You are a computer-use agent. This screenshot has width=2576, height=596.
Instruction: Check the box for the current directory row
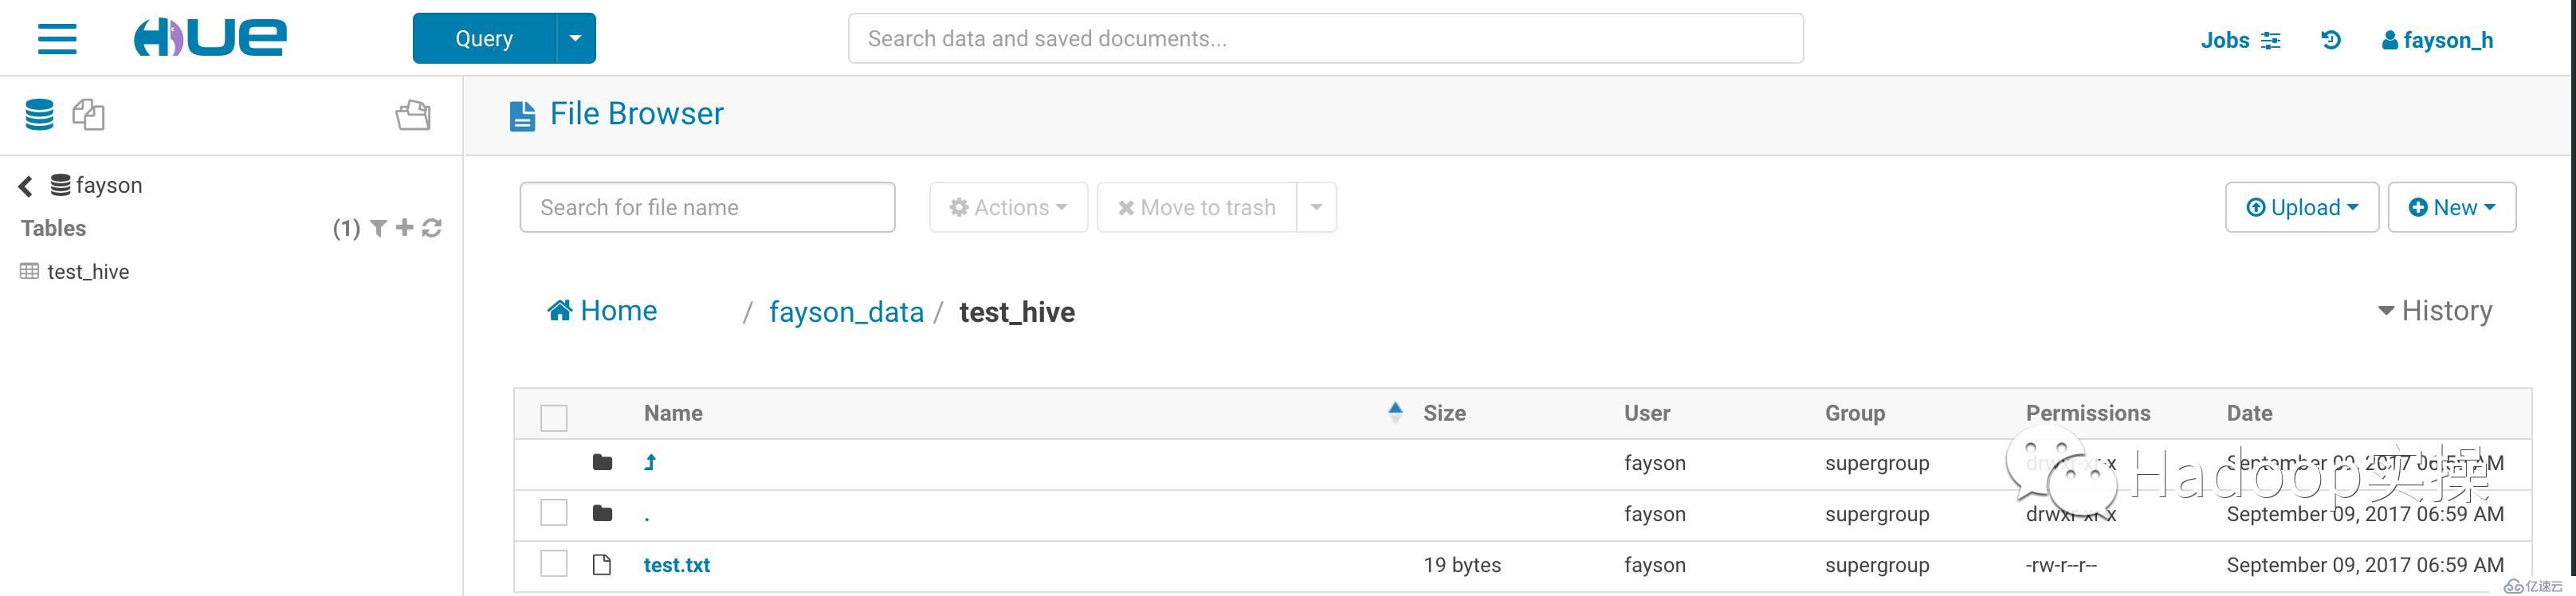553,513
